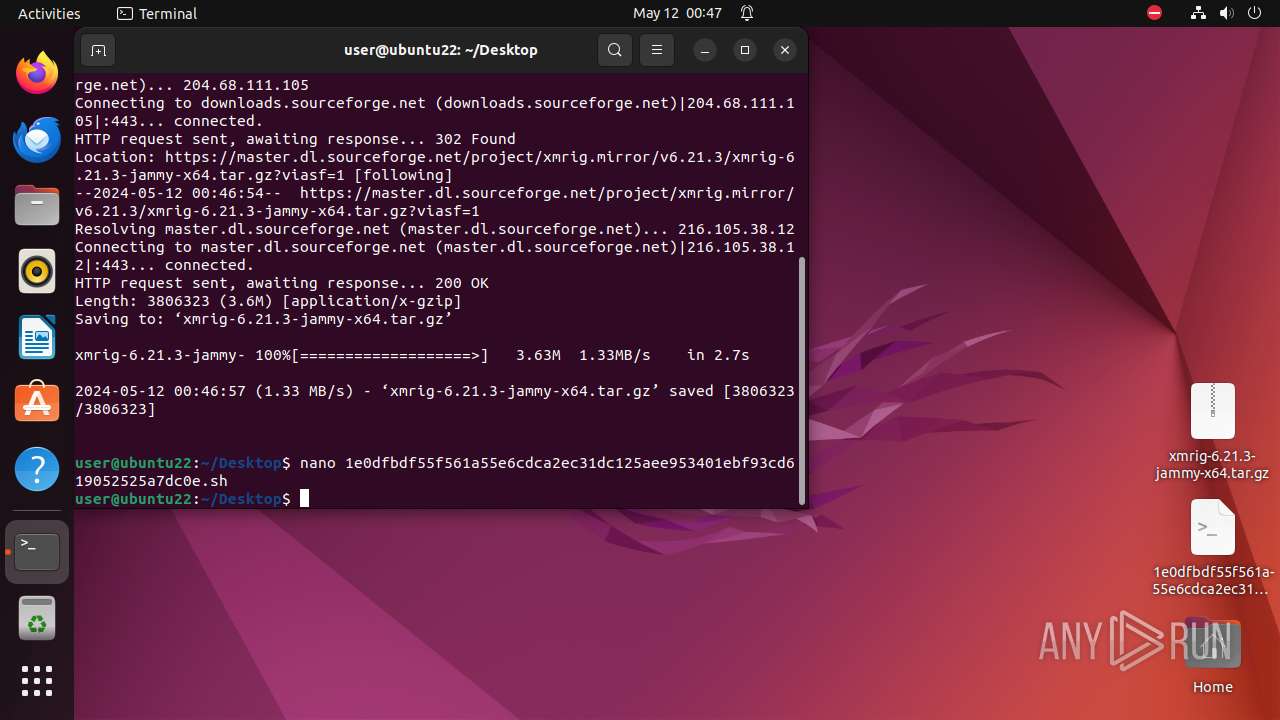Click the current terminal prompt cursor
This screenshot has width=1280, height=720.
(x=304, y=498)
